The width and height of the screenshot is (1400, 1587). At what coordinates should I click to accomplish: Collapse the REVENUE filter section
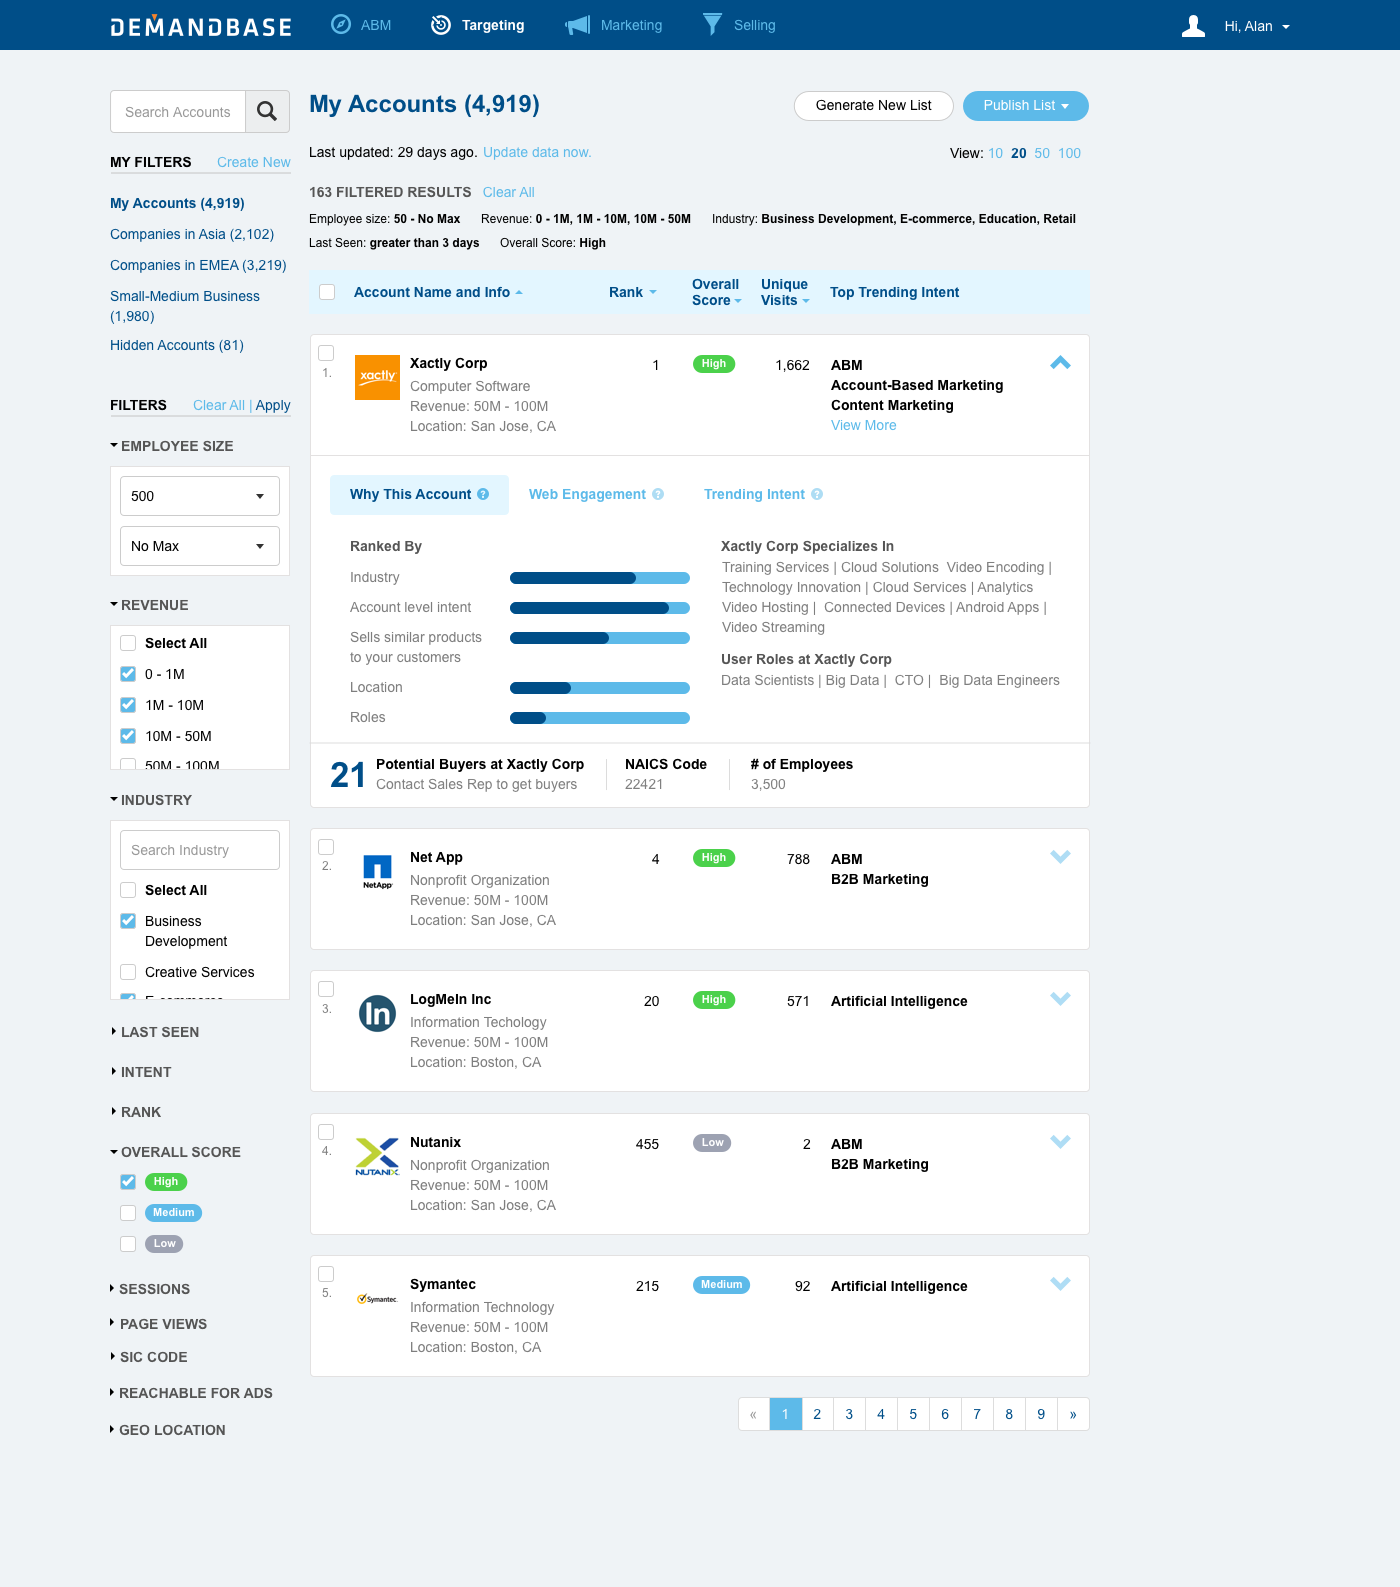click(149, 605)
